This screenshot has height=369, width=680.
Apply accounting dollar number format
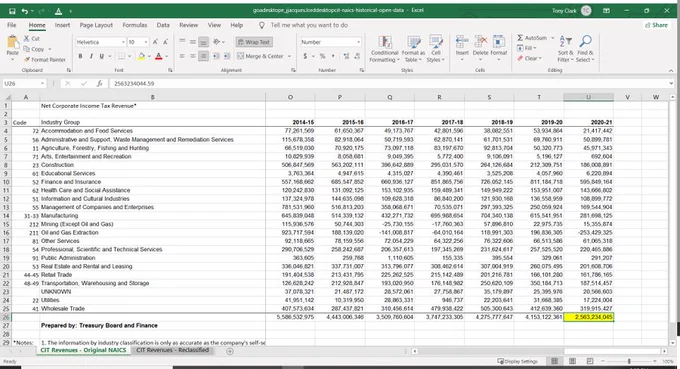[305, 56]
